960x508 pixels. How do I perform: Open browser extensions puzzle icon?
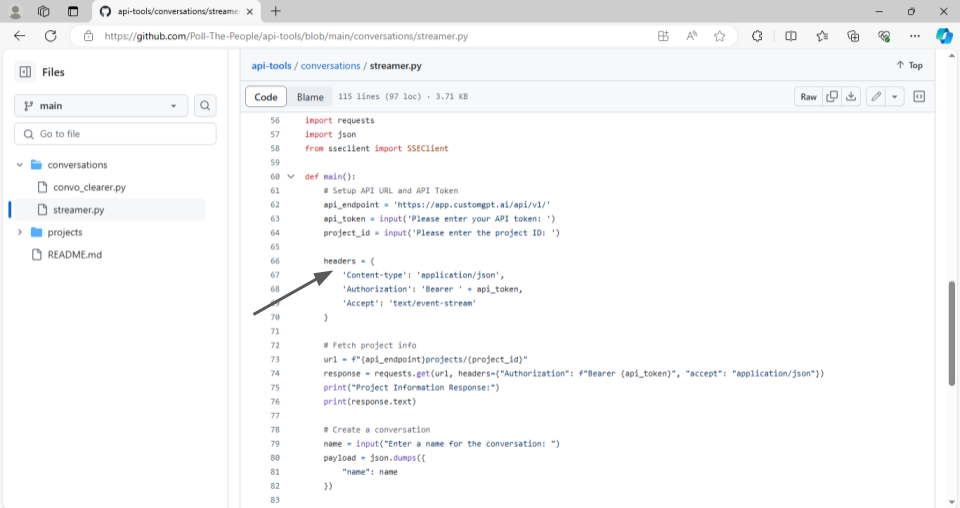point(757,36)
